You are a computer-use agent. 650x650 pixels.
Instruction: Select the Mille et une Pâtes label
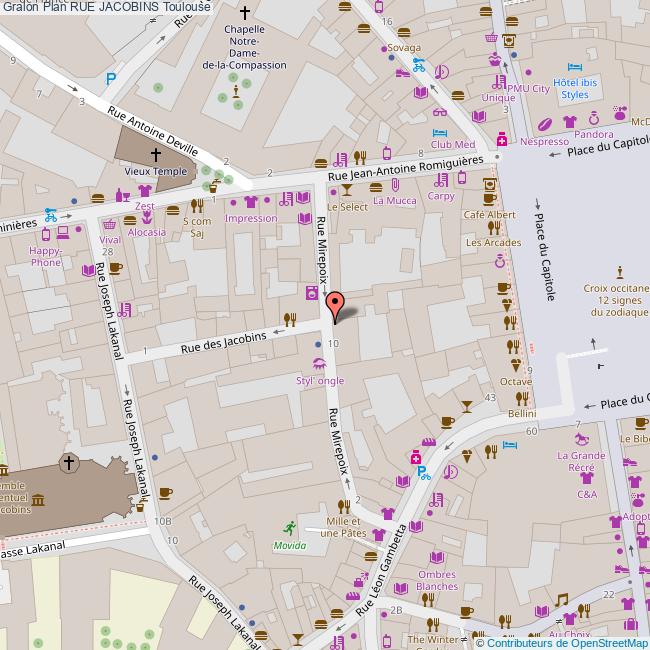click(x=343, y=528)
